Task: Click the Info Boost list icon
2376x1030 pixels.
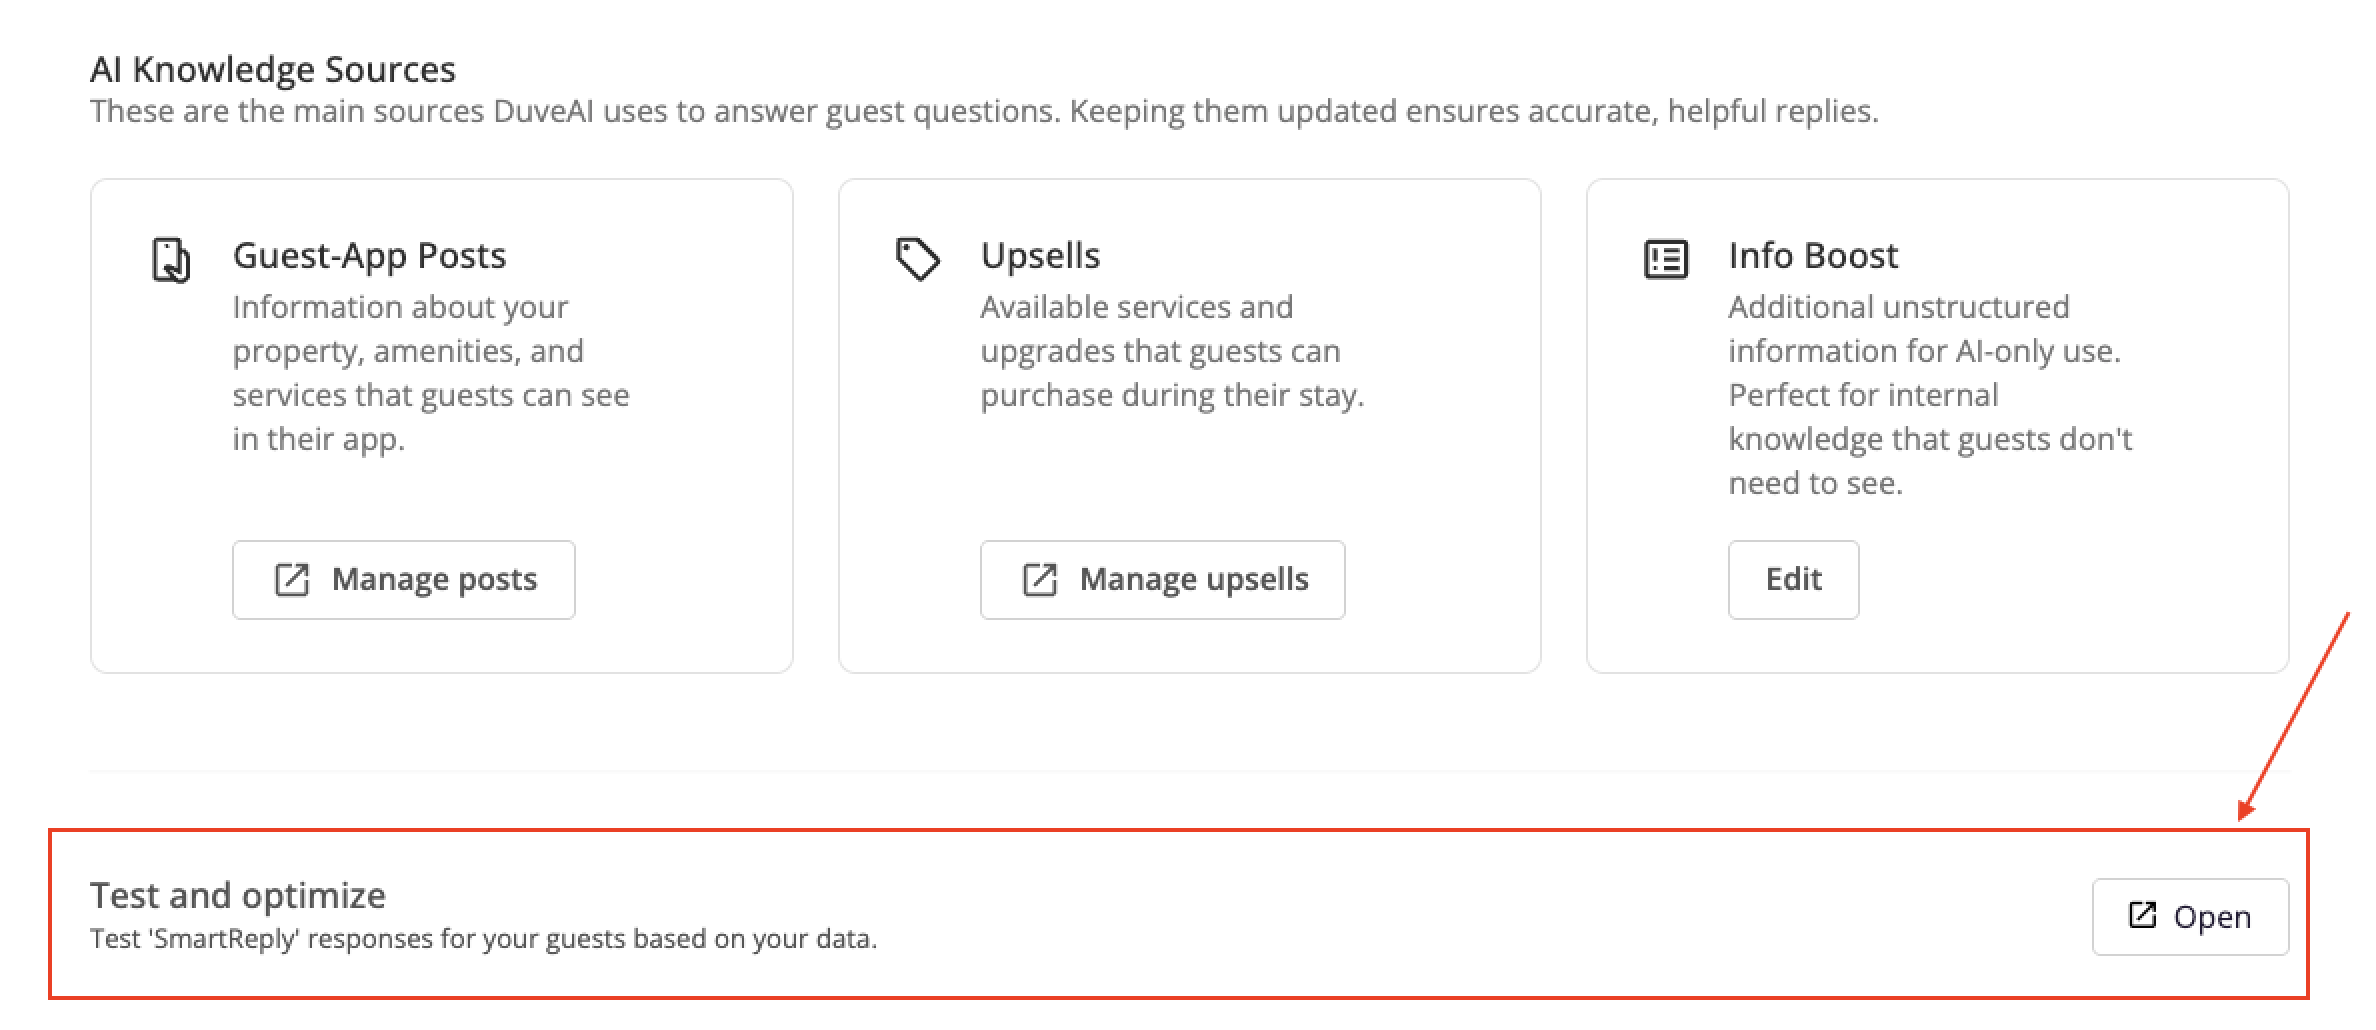Action: click(1666, 260)
